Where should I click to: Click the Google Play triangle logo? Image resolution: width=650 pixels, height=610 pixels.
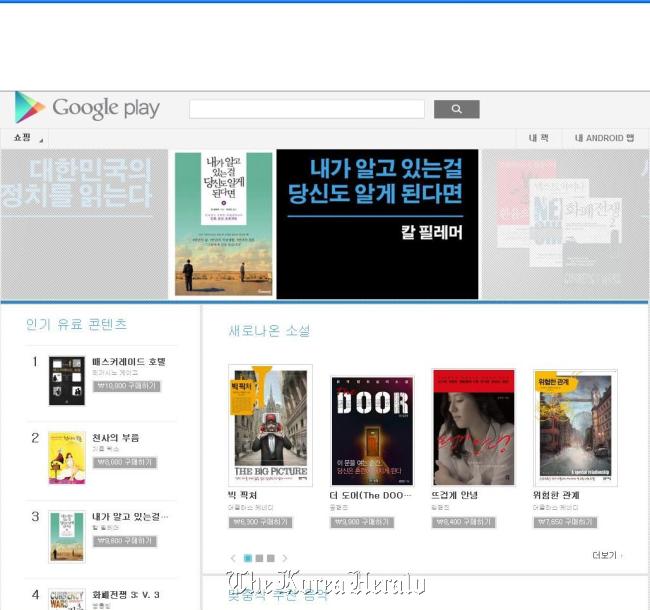coord(29,108)
